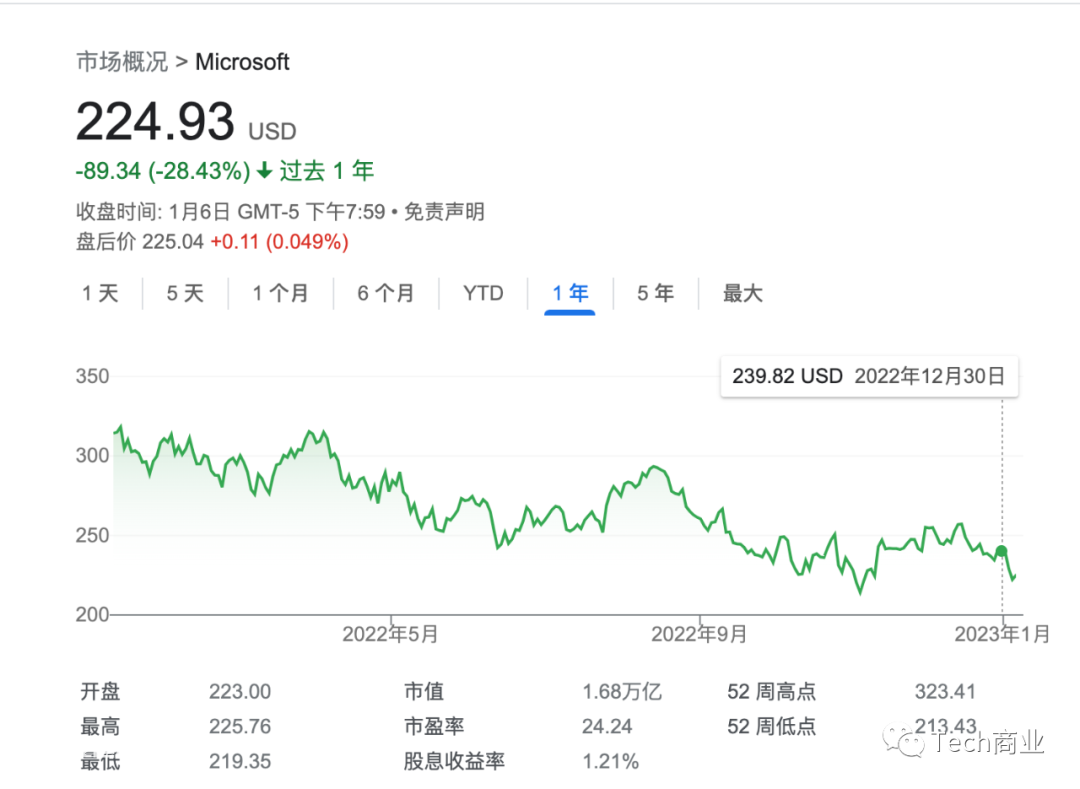The image size is (1080, 789).
Task: Click the 52 周高点 label
Action: 771,691
